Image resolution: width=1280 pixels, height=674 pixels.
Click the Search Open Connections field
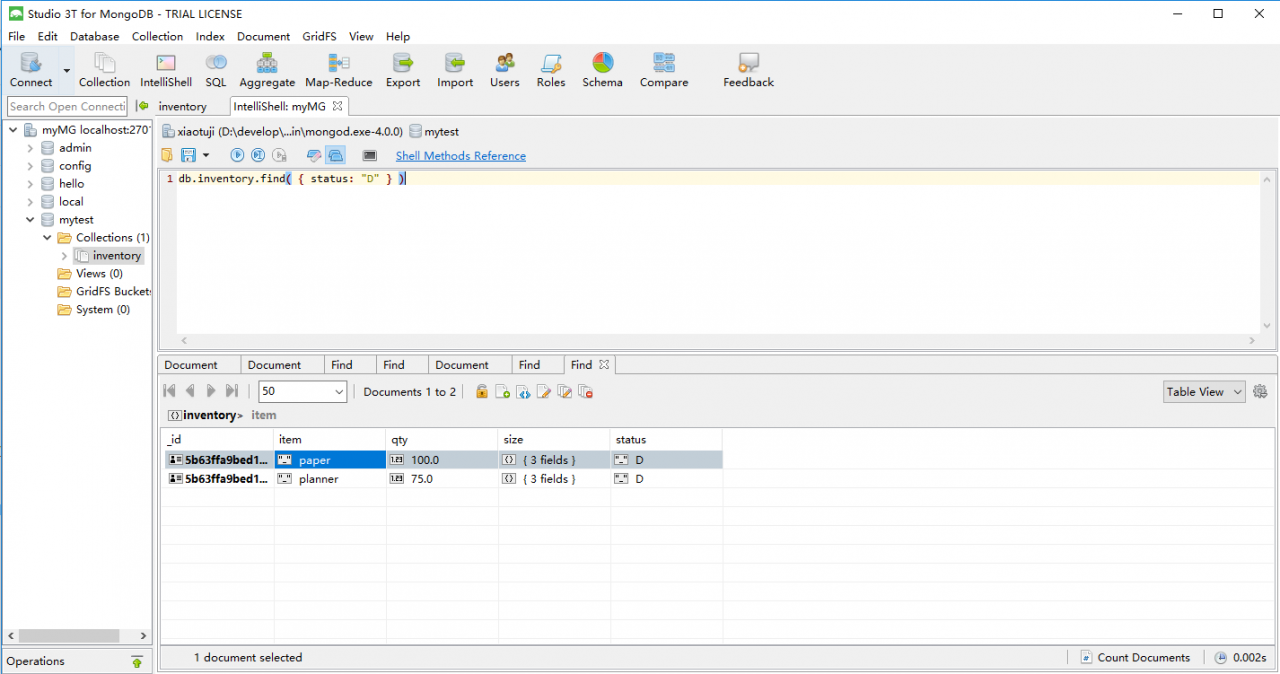tap(67, 106)
